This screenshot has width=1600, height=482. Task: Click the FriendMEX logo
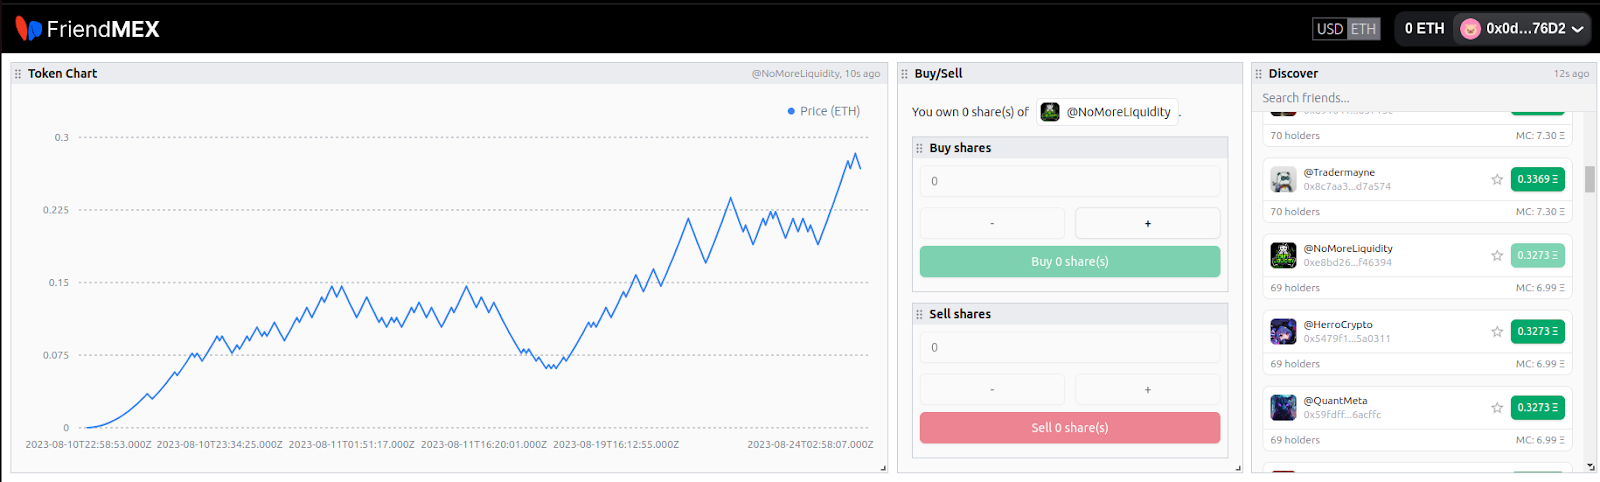(88, 29)
